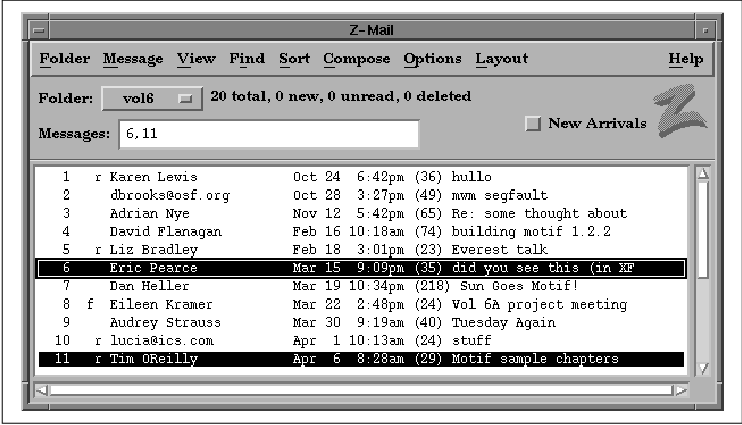Click the scroll up arrow in message list
The width and height of the screenshot is (742, 425).
click(702, 174)
